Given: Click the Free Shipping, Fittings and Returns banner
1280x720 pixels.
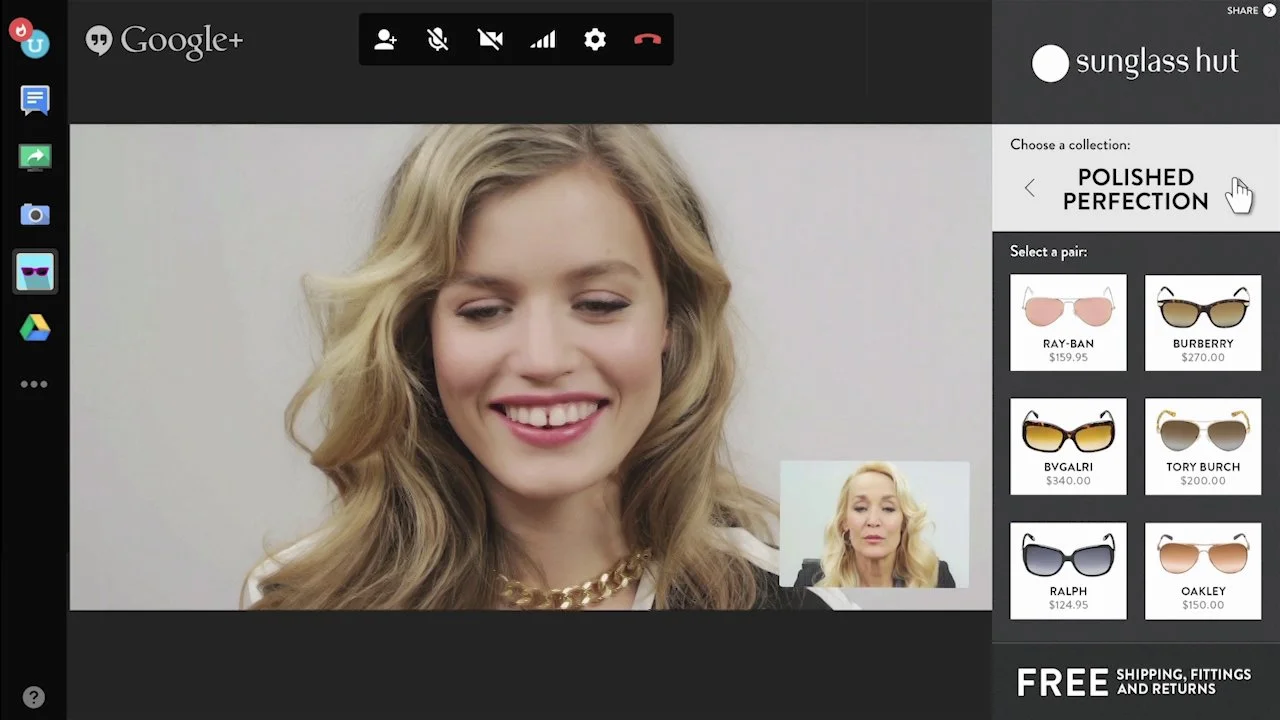Looking at the screenshot, I should coord(1135,682).
